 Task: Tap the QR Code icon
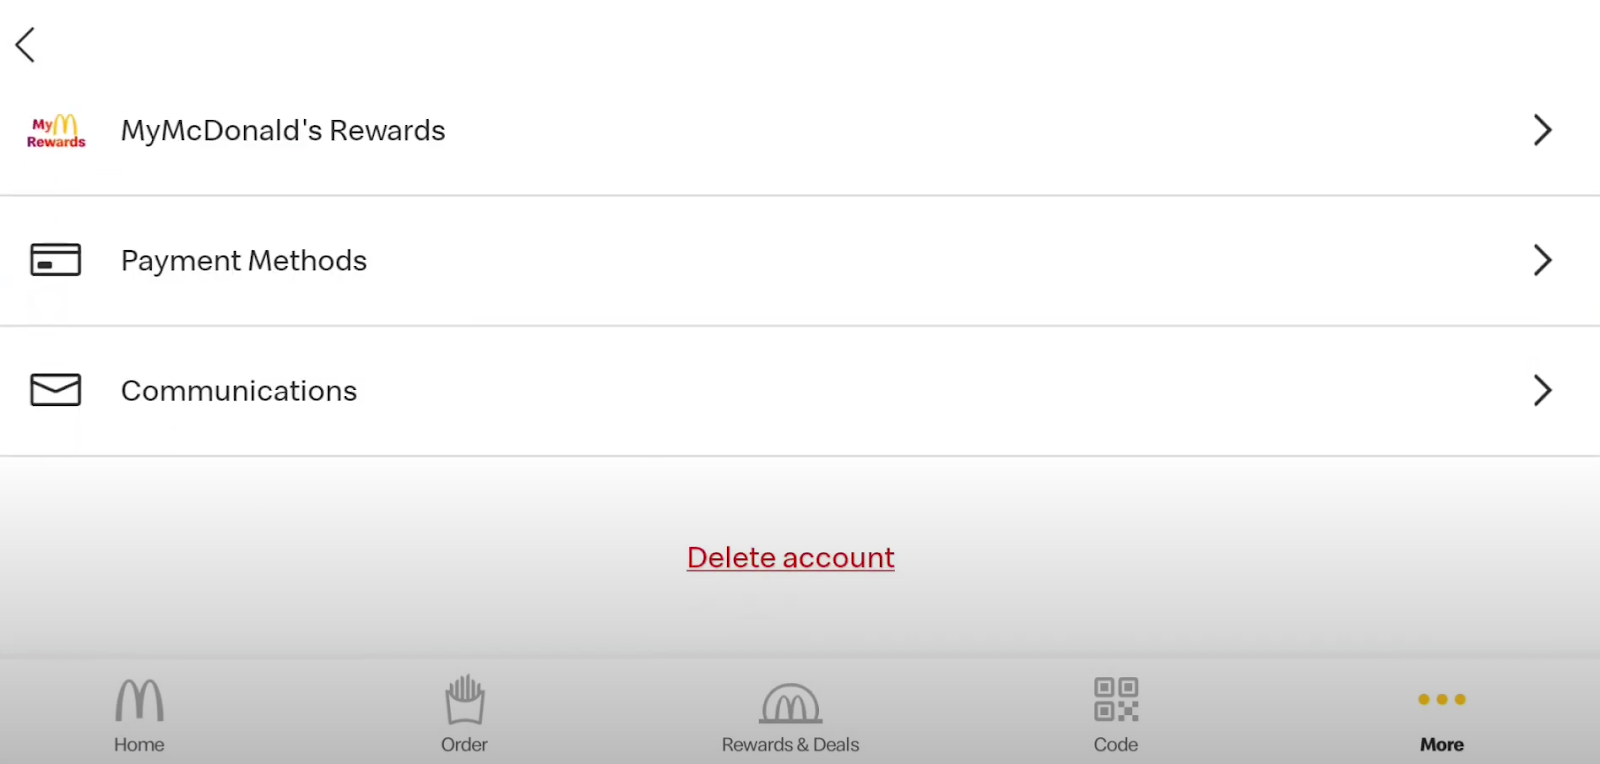[1116, 699]
